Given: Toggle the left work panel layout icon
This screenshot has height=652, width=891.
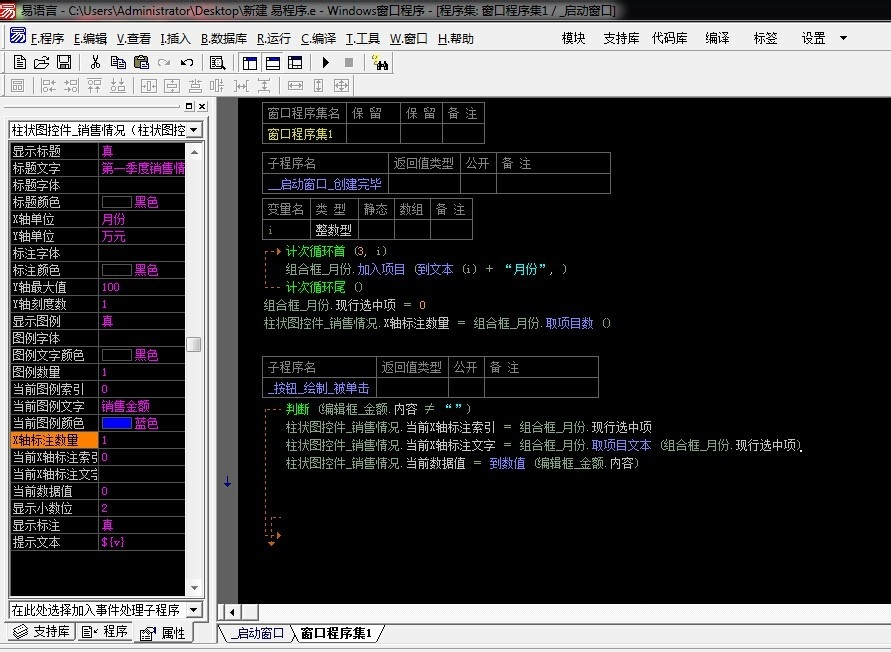Looking at the screenshot, I should 249,63.
